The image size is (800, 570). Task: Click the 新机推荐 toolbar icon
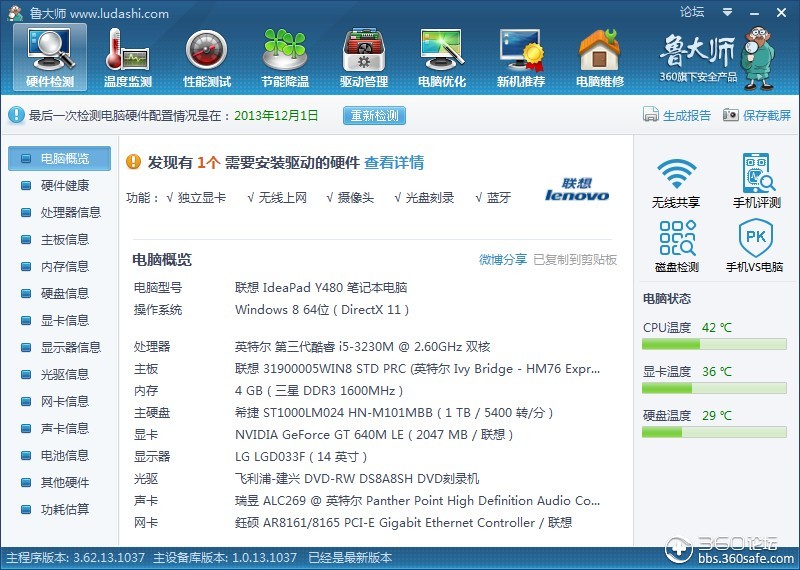(x=520, y=56)
